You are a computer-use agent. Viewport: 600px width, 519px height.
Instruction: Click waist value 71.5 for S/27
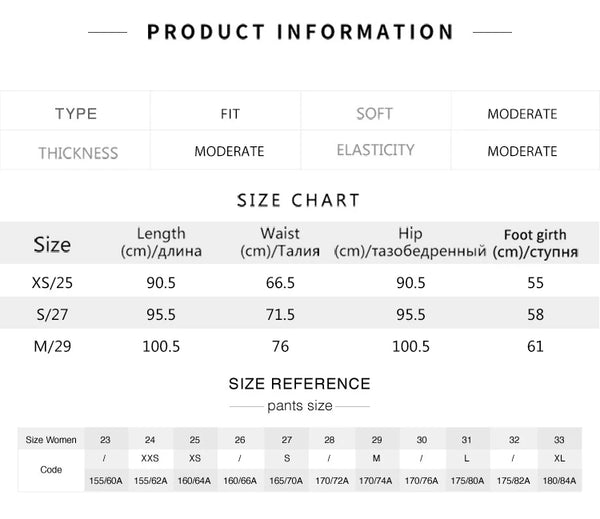[x=280, y=315]
